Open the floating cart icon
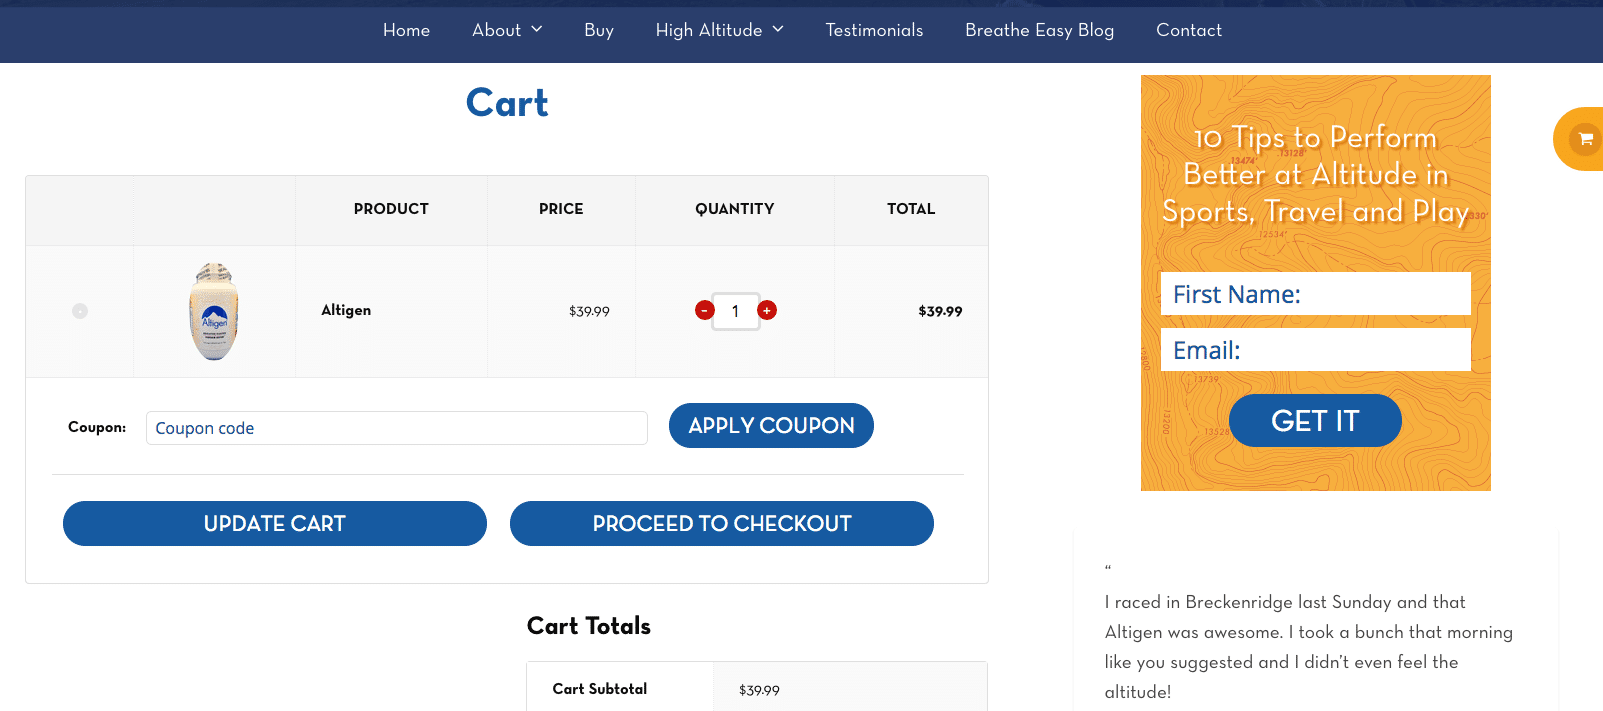Image resolution: width=1603 pixels, height=711 pixels. point(1584,139)
